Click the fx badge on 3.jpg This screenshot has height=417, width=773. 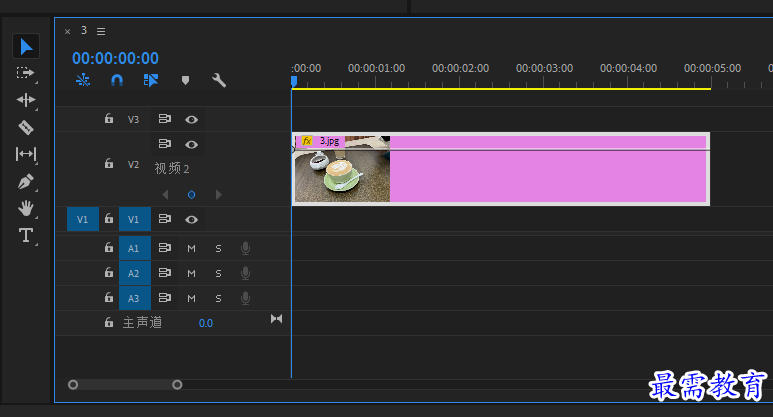(307, 141)
